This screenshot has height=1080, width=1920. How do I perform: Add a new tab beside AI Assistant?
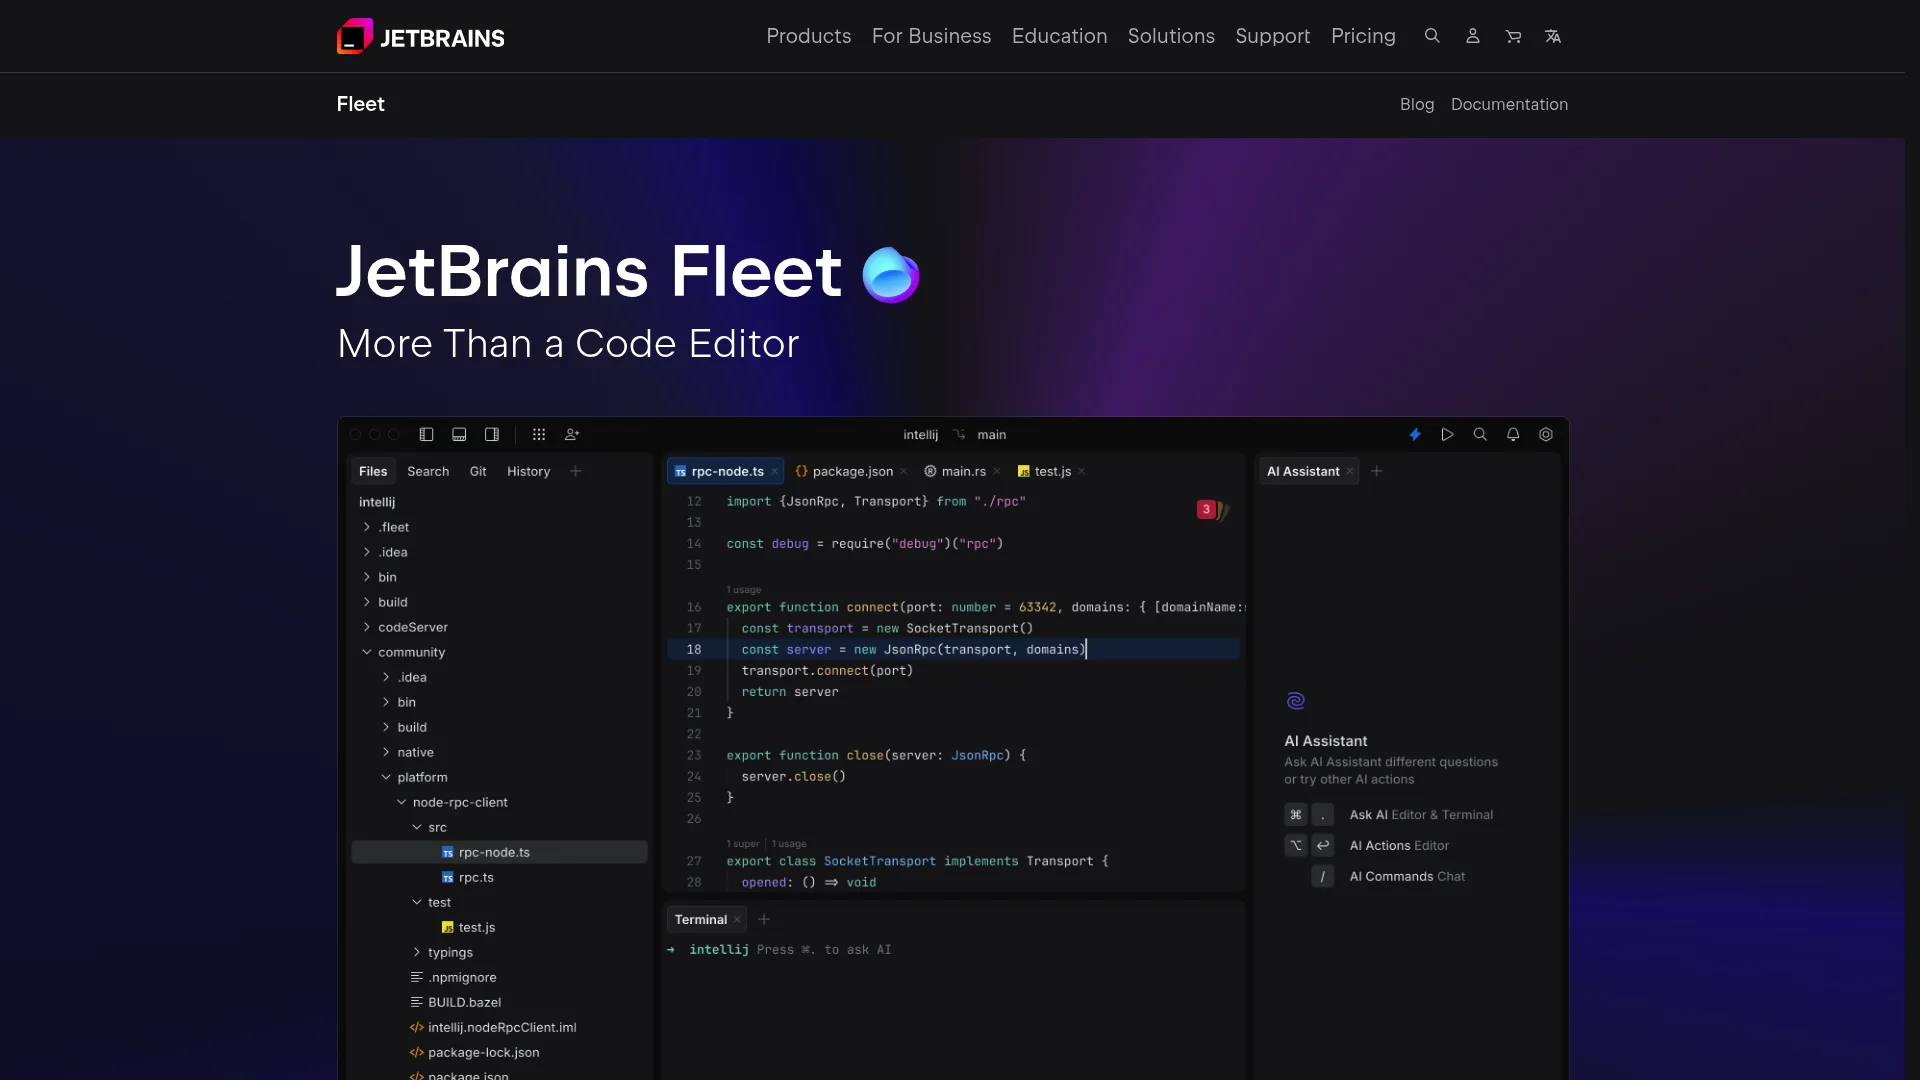tap(1376, 471)
